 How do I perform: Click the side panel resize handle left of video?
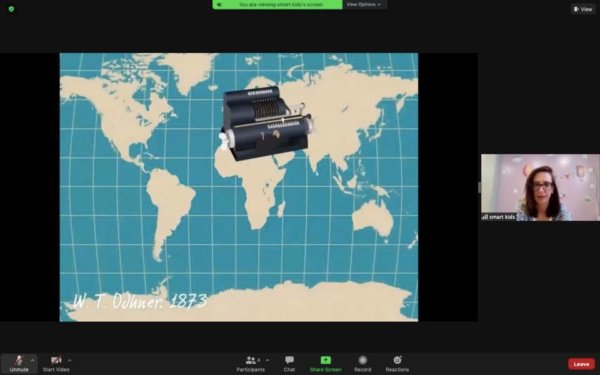(x=479, y=188)
